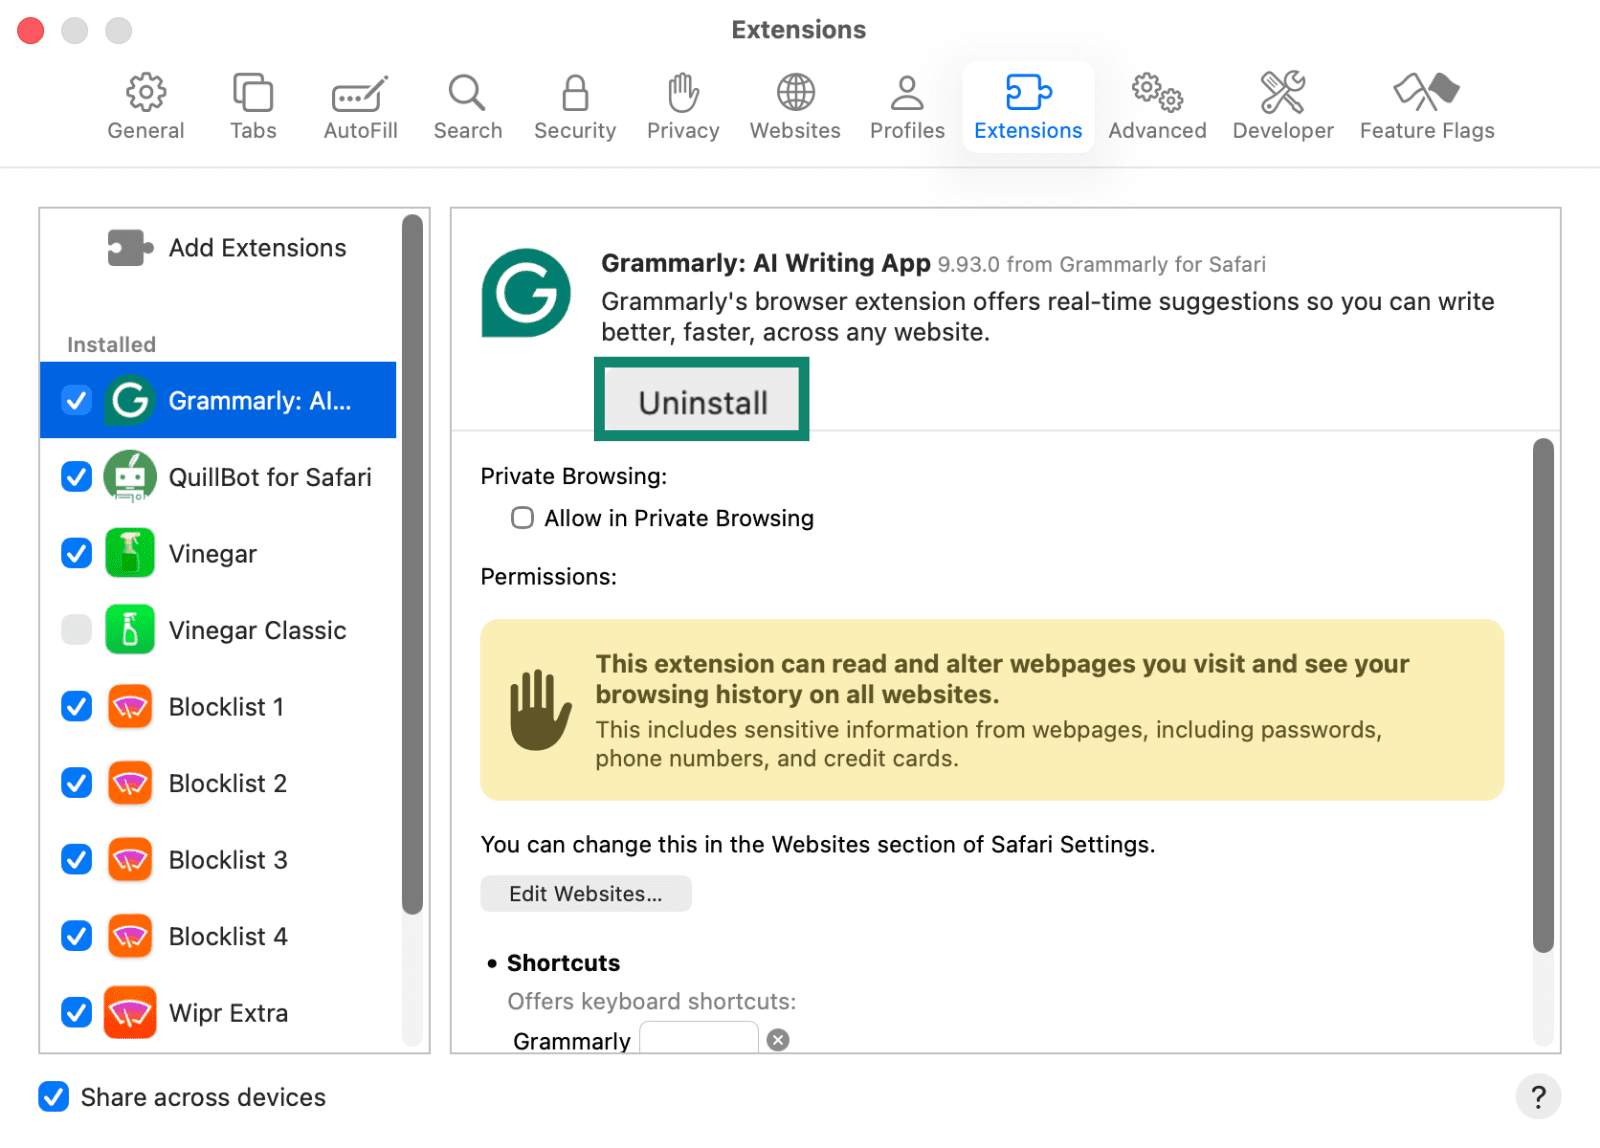Click the Edit Websites button
Viewport: 1600px width, 1148px height.
(x=585, y=893)
